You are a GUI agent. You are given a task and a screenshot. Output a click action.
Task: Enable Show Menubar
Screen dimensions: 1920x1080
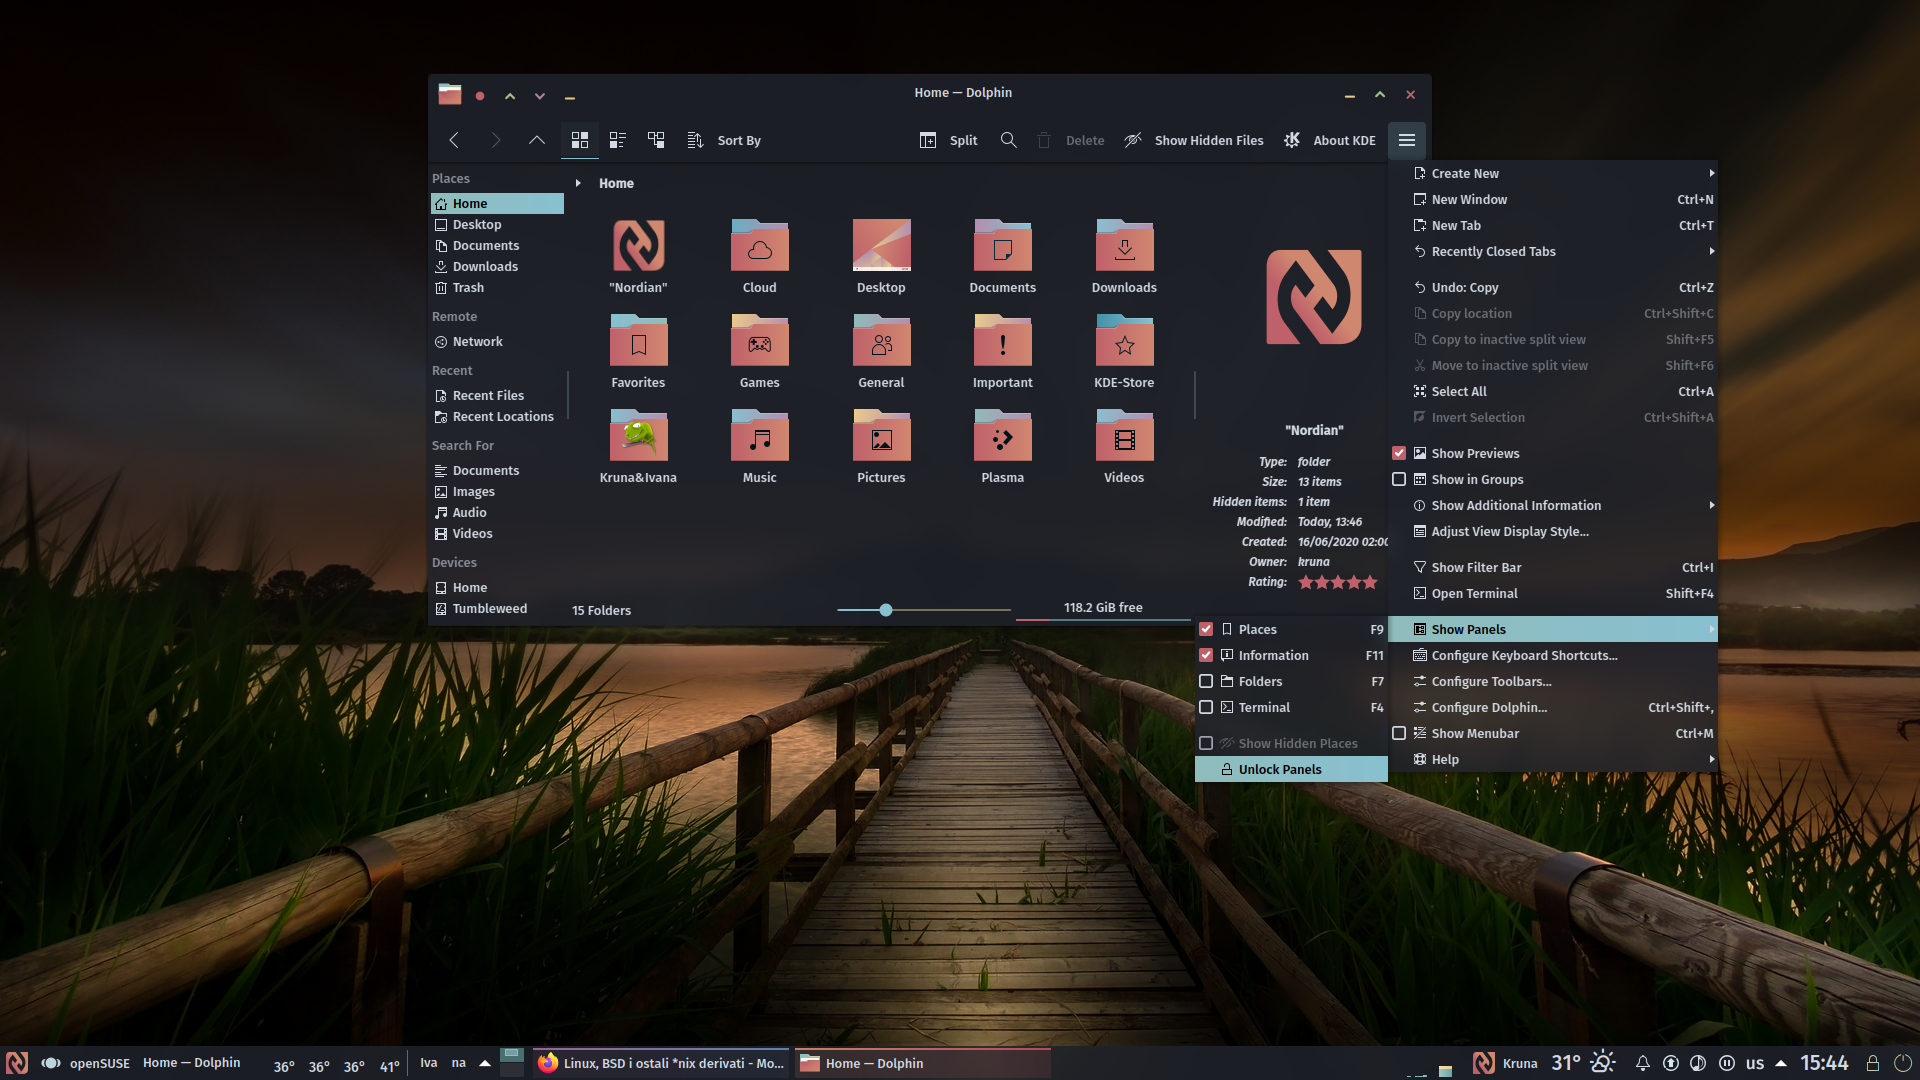[x=1399, y=733]
